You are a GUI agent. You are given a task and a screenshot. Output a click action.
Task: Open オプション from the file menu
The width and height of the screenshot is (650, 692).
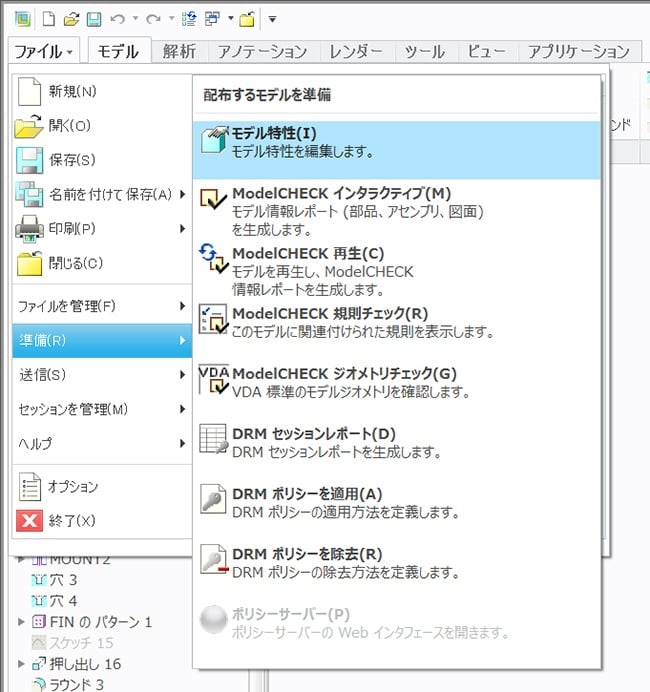pyautogui.click(x=73, y=487)
